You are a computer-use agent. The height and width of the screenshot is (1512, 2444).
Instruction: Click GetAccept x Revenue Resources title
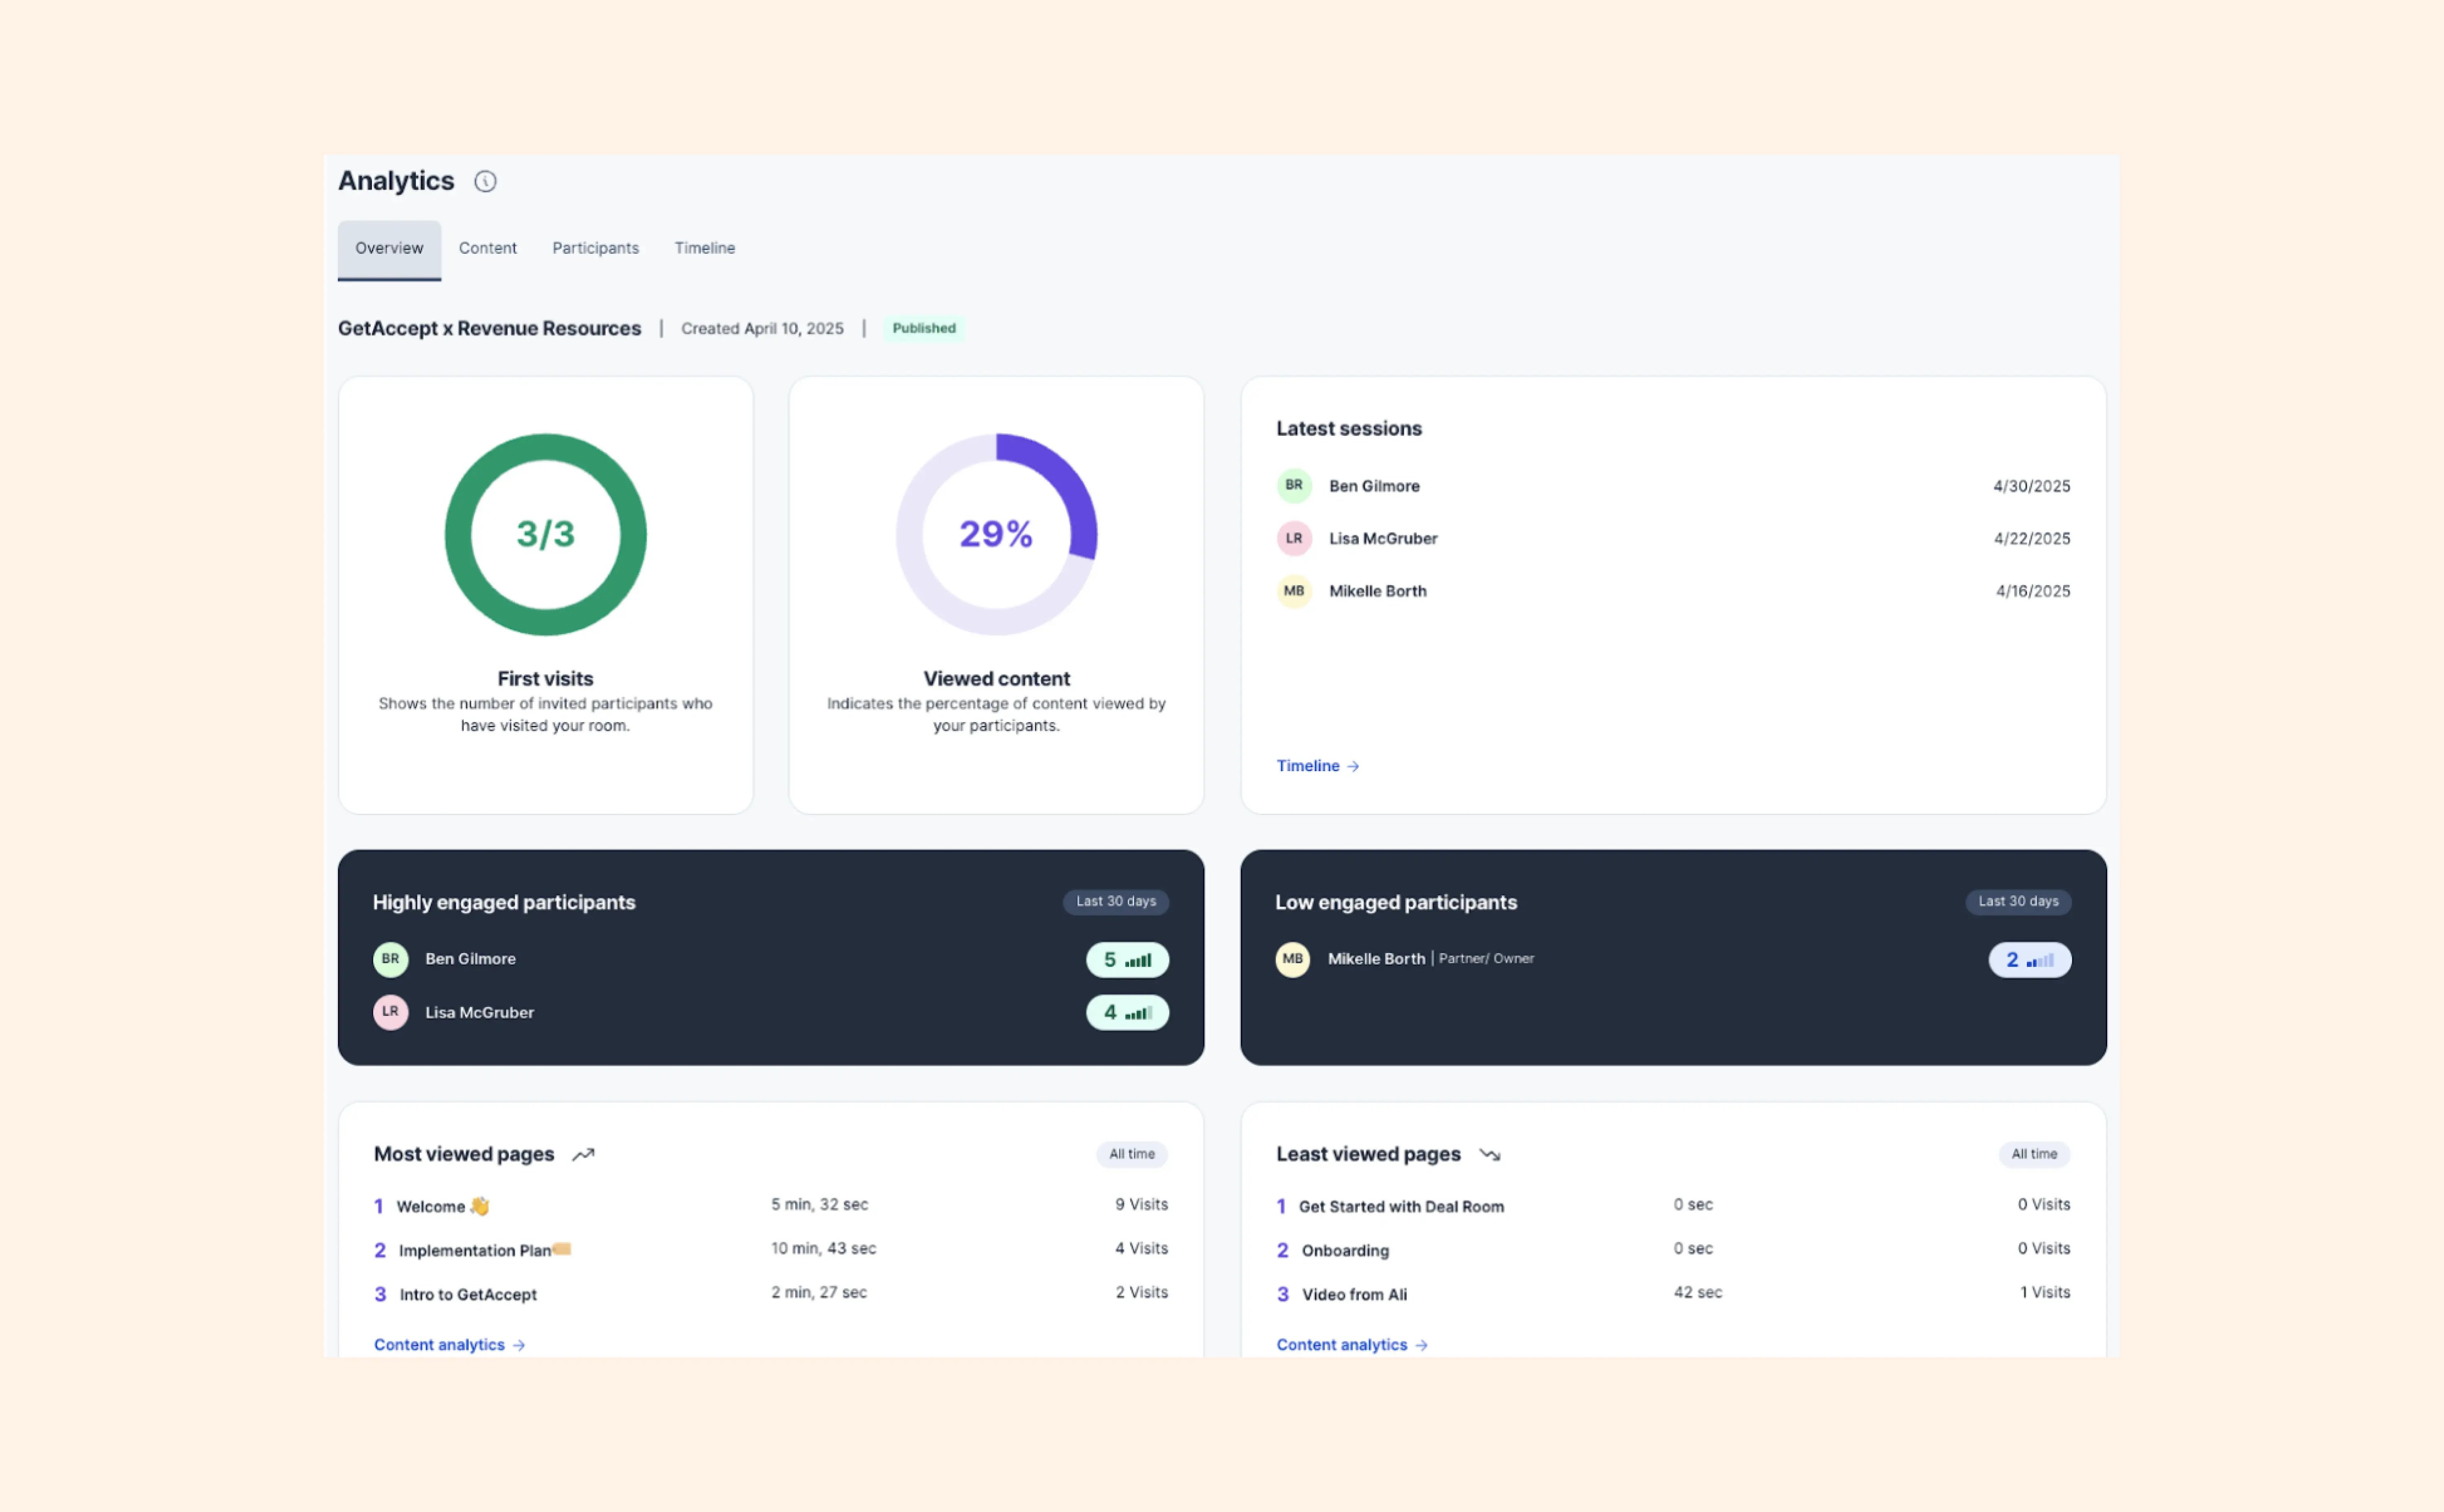tap(489, 329)
